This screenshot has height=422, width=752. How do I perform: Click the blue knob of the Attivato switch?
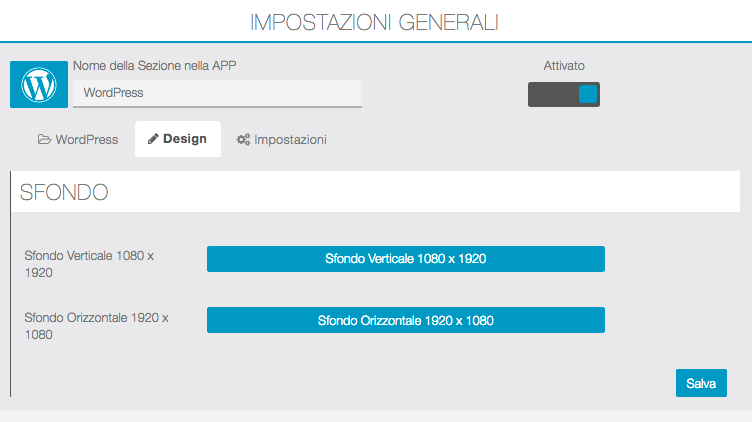[x=587, y=94]
